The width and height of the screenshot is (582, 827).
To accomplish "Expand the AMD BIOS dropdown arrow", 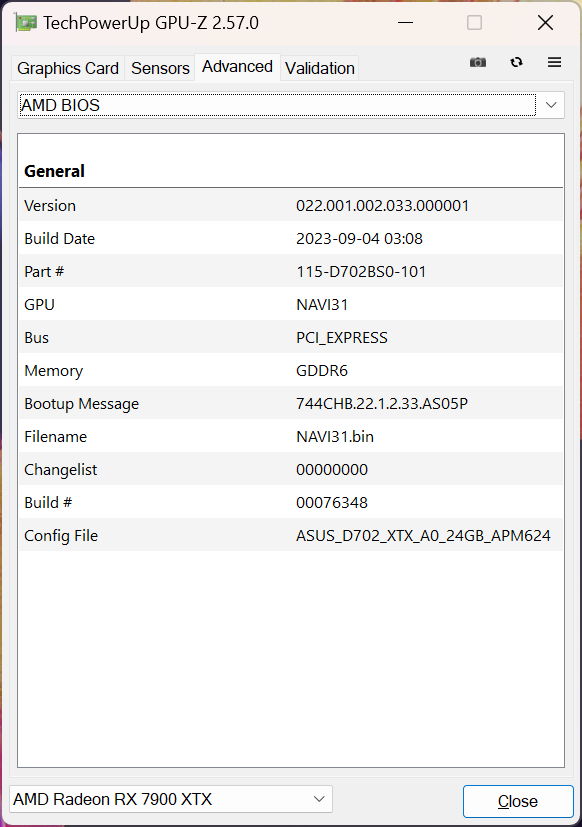I will coord(551,105).
